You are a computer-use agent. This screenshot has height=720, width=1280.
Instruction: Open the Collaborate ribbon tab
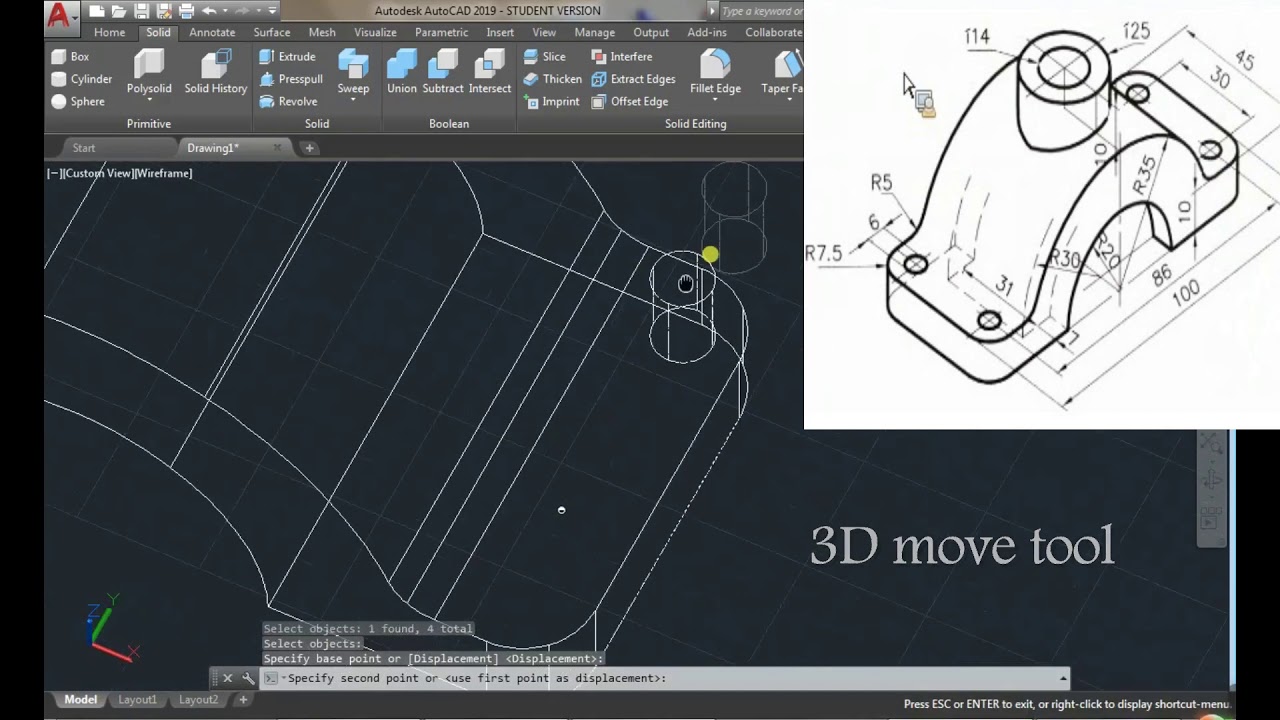774,33
